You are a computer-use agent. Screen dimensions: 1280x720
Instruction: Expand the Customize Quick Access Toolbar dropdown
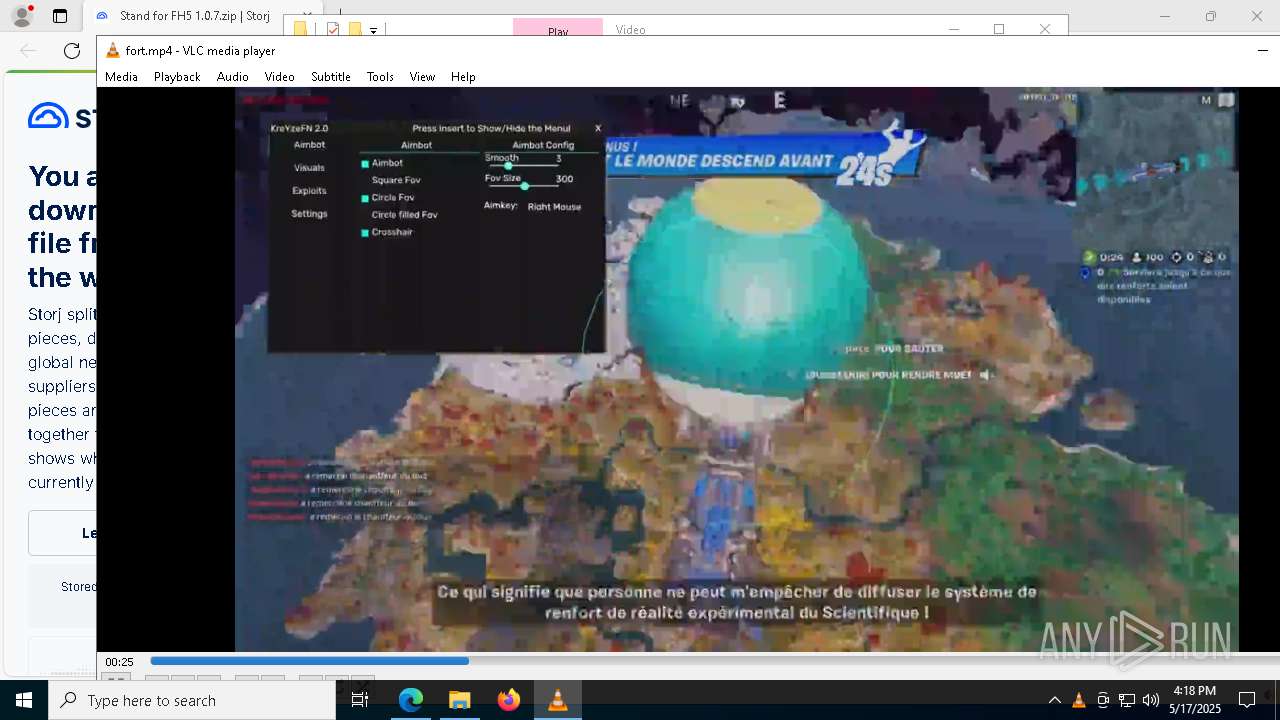[373, 30]
